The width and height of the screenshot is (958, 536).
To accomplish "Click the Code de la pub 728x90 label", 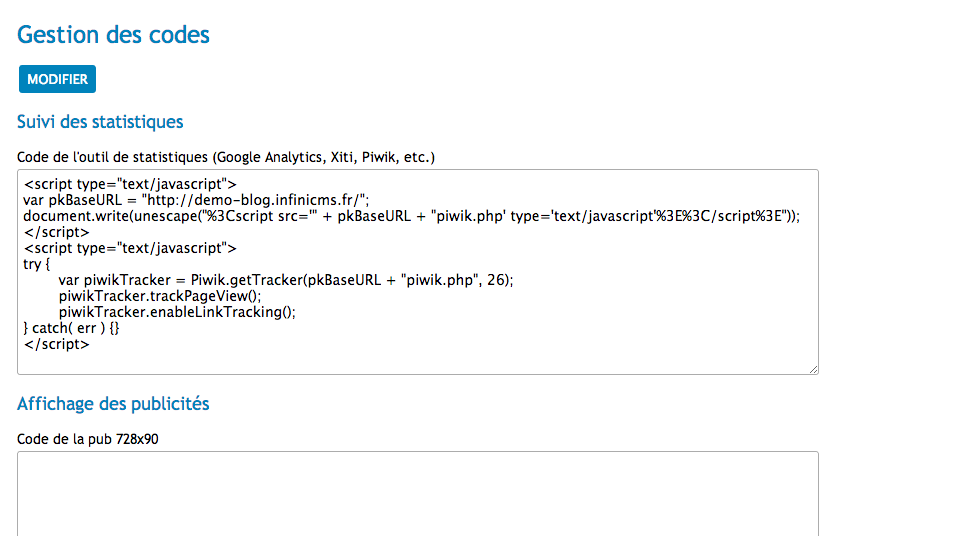I will pyautogui.click(x=88, y=439).
